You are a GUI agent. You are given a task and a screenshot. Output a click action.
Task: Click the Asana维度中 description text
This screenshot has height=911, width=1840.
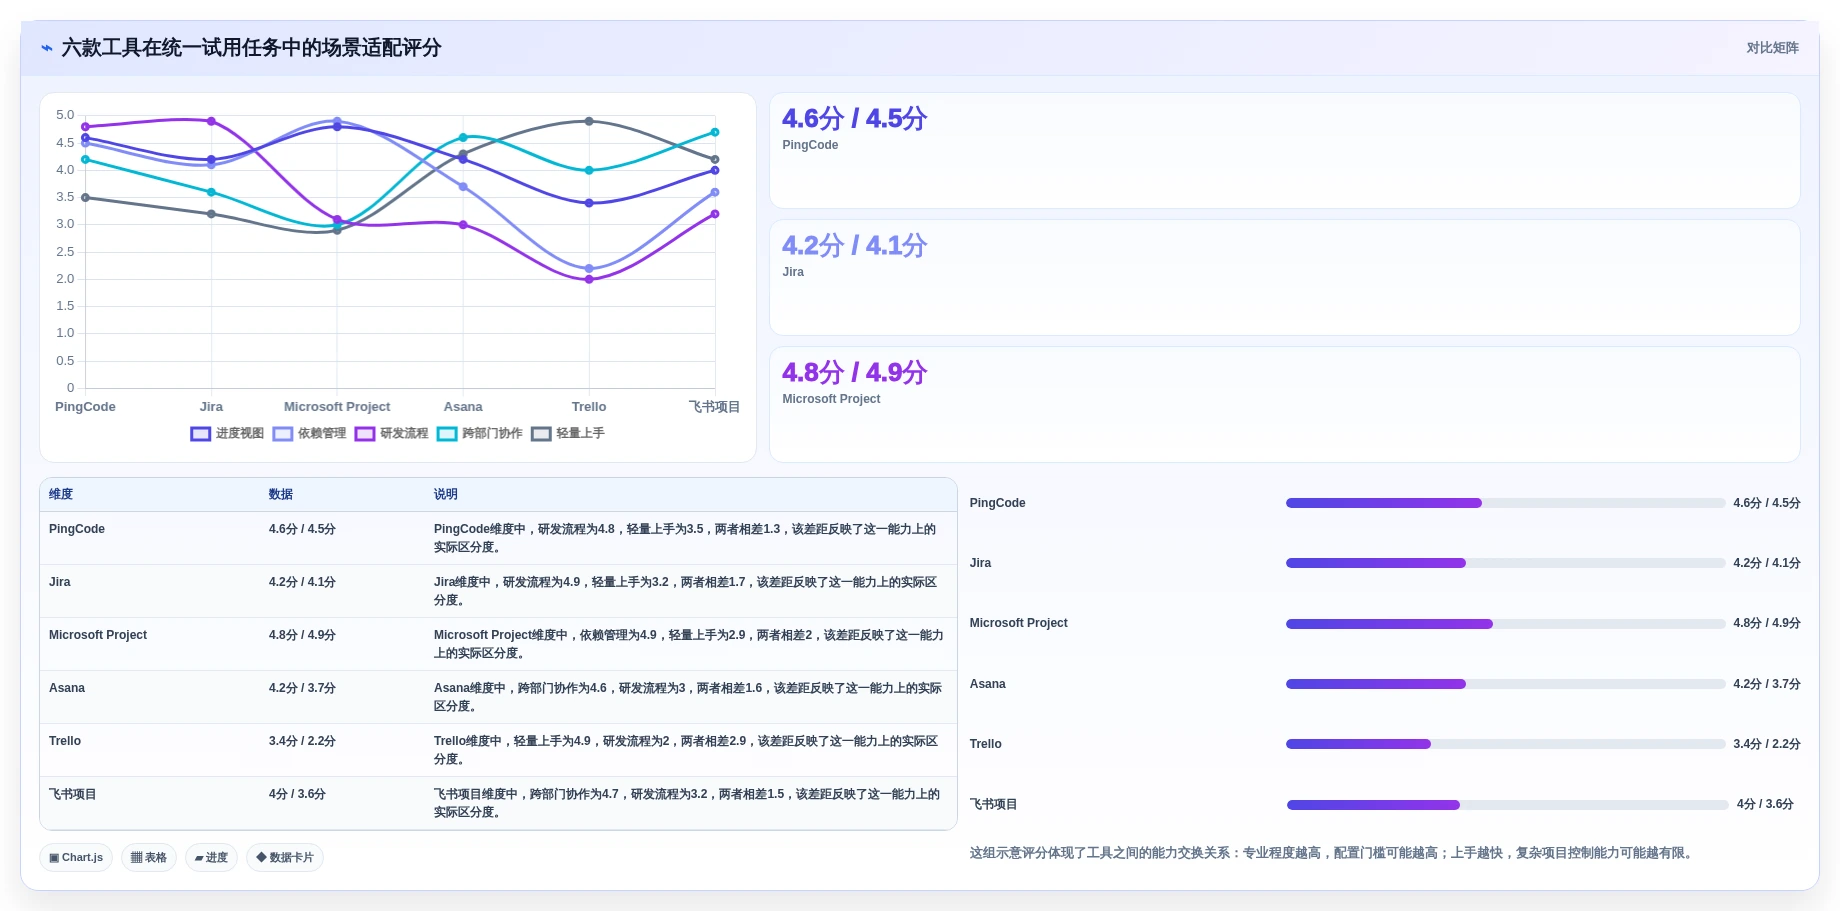(x=688, y=697)
